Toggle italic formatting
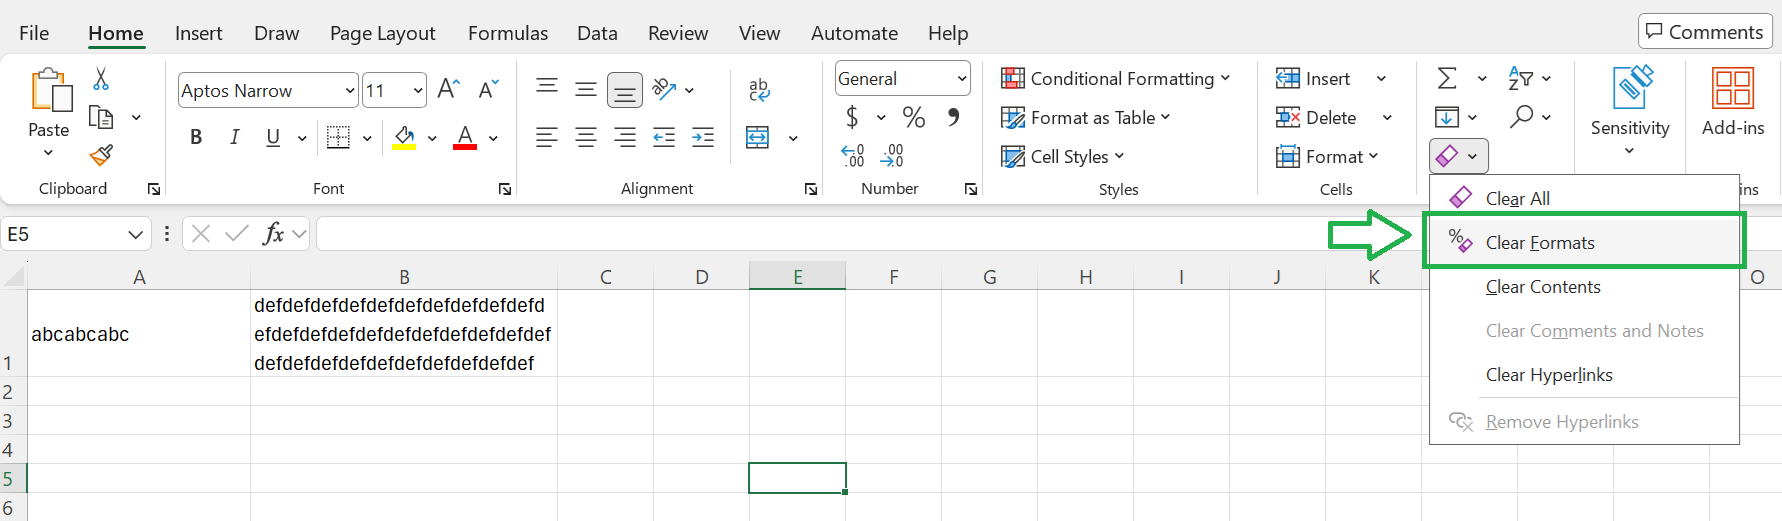Viewport: 1782px width, 521px height. point(234,137)
